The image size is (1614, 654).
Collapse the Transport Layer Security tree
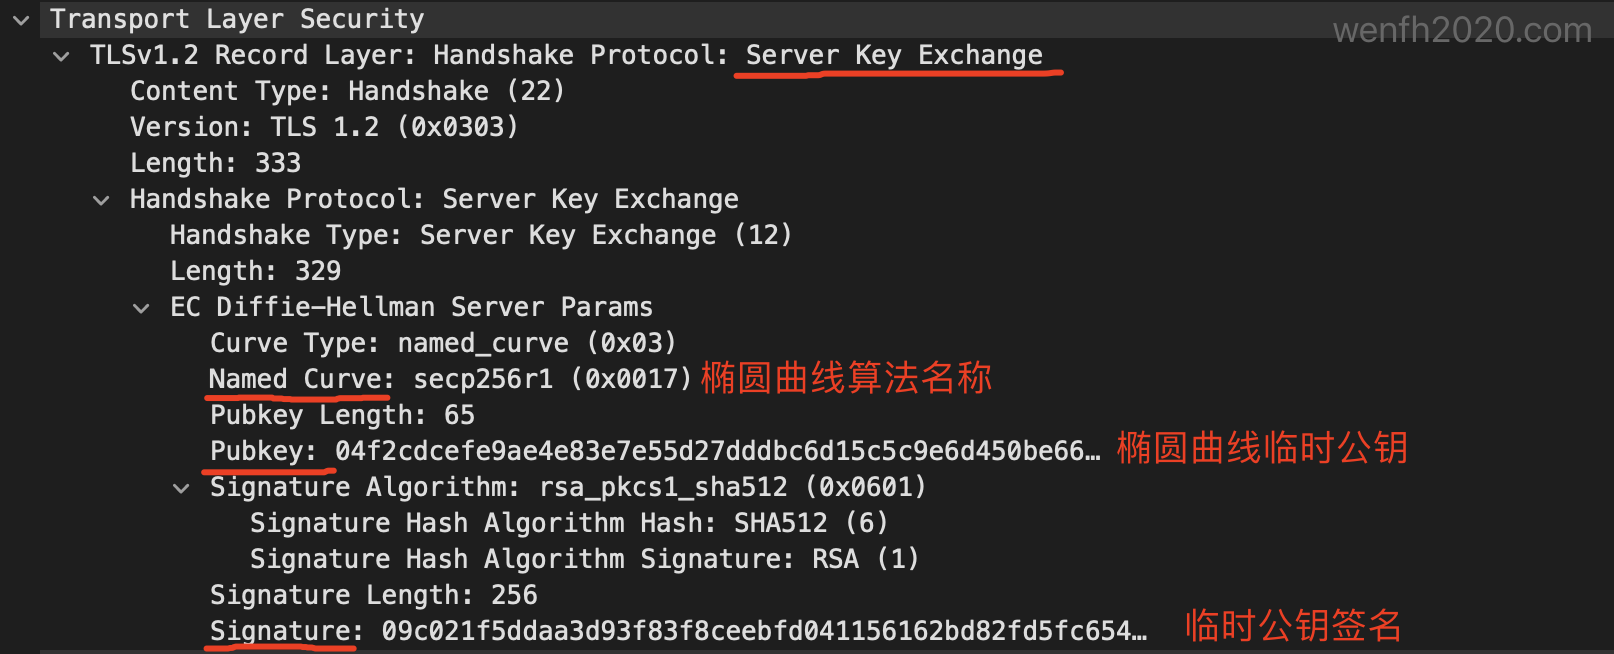point(21,19)
